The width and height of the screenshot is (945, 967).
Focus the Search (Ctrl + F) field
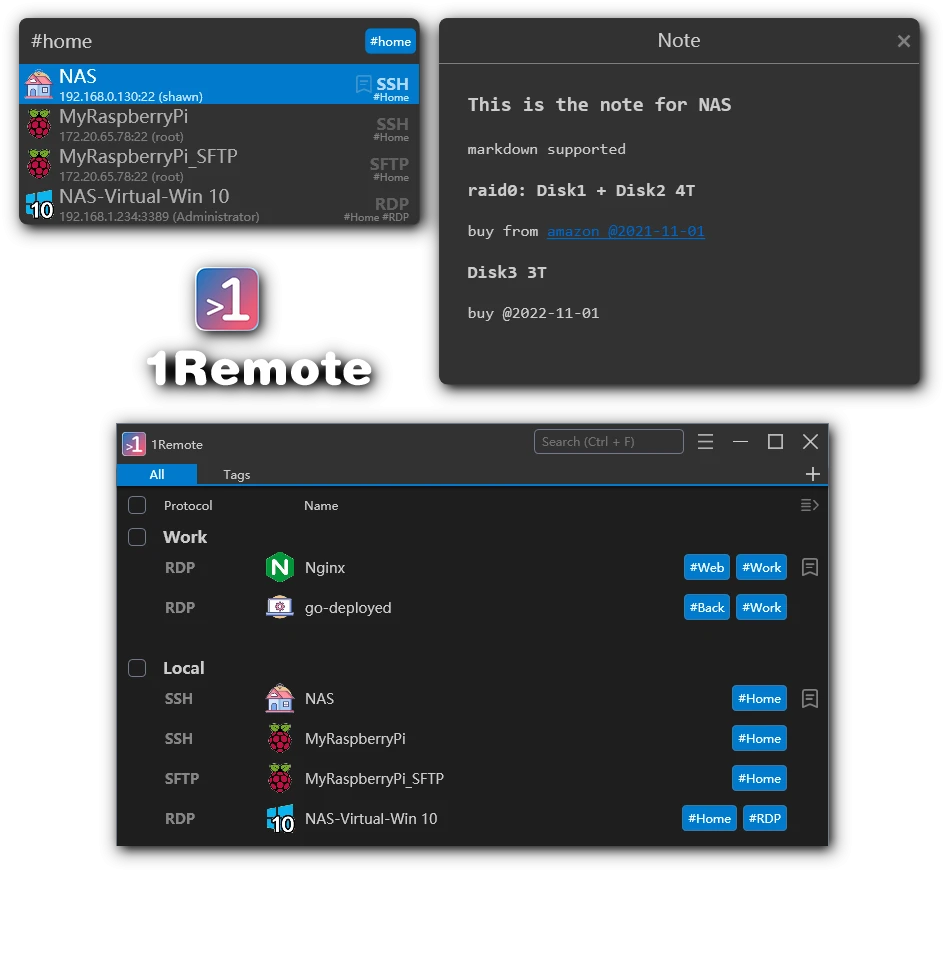[609, 442]
